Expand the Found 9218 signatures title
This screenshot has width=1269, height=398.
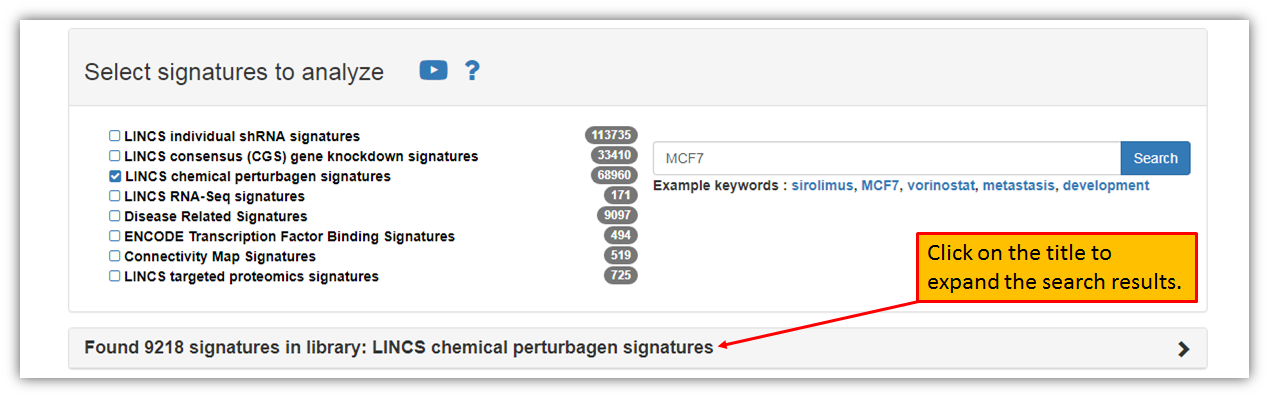[399, 348]
